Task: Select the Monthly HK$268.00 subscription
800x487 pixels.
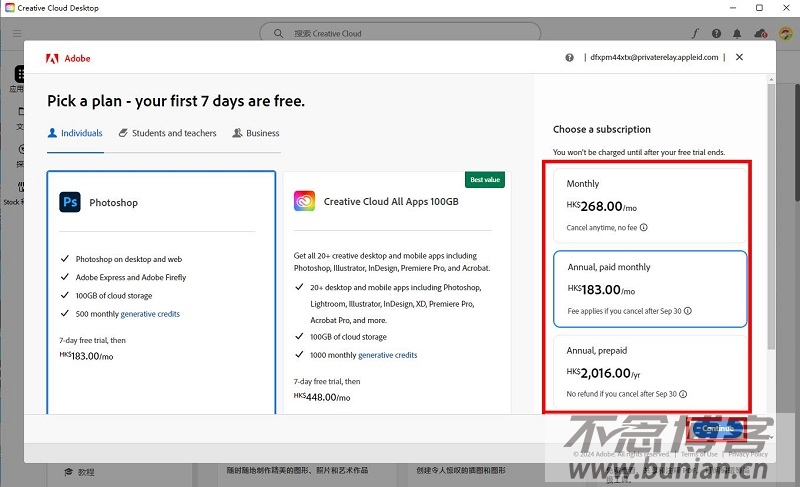Action: point(650,205)
